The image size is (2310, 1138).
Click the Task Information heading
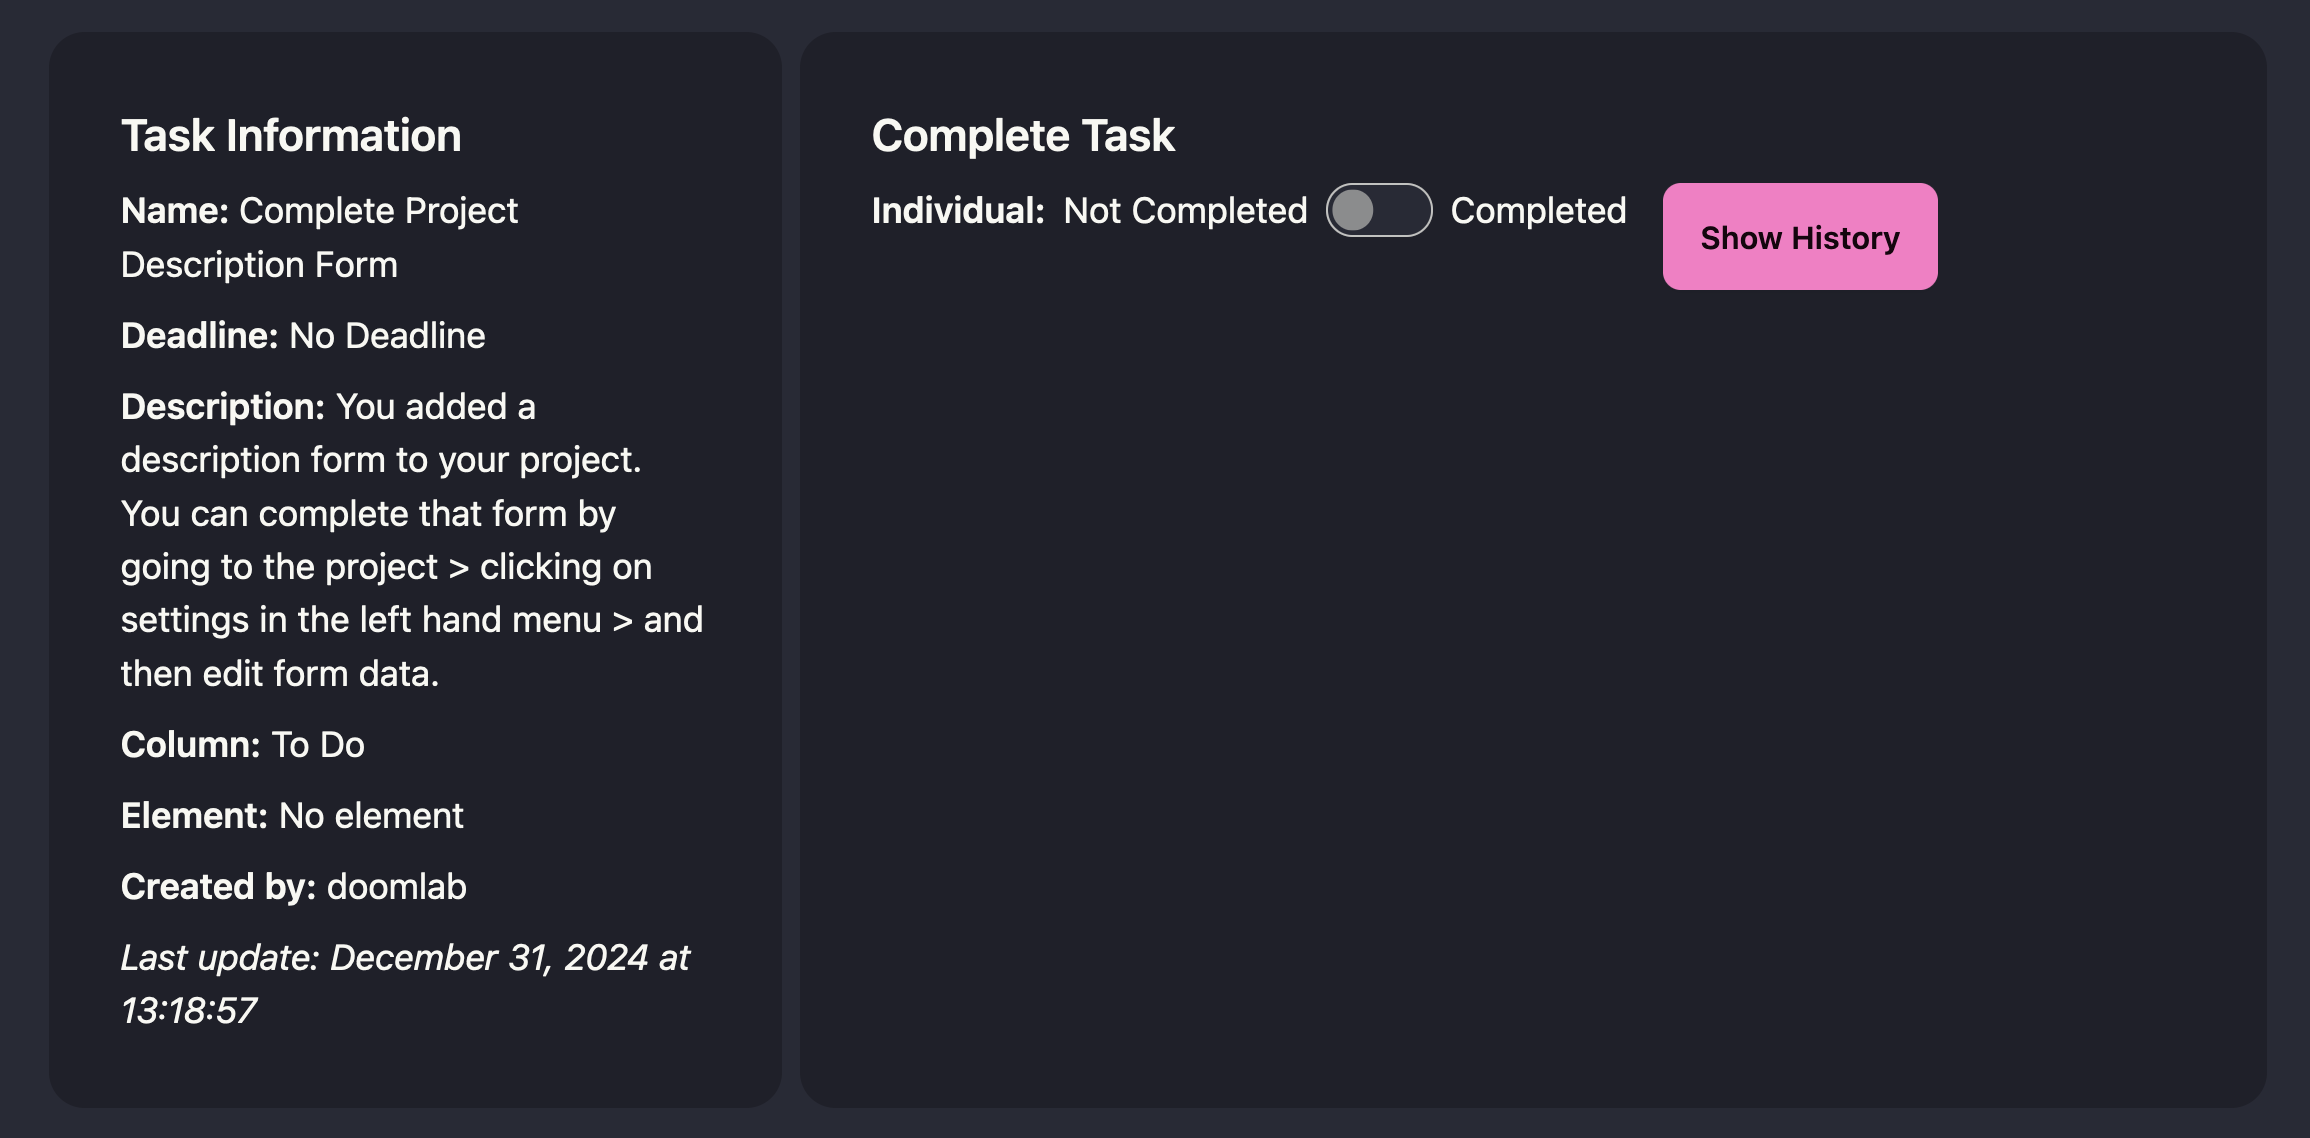pyautogui.click(x=291, y=136)
